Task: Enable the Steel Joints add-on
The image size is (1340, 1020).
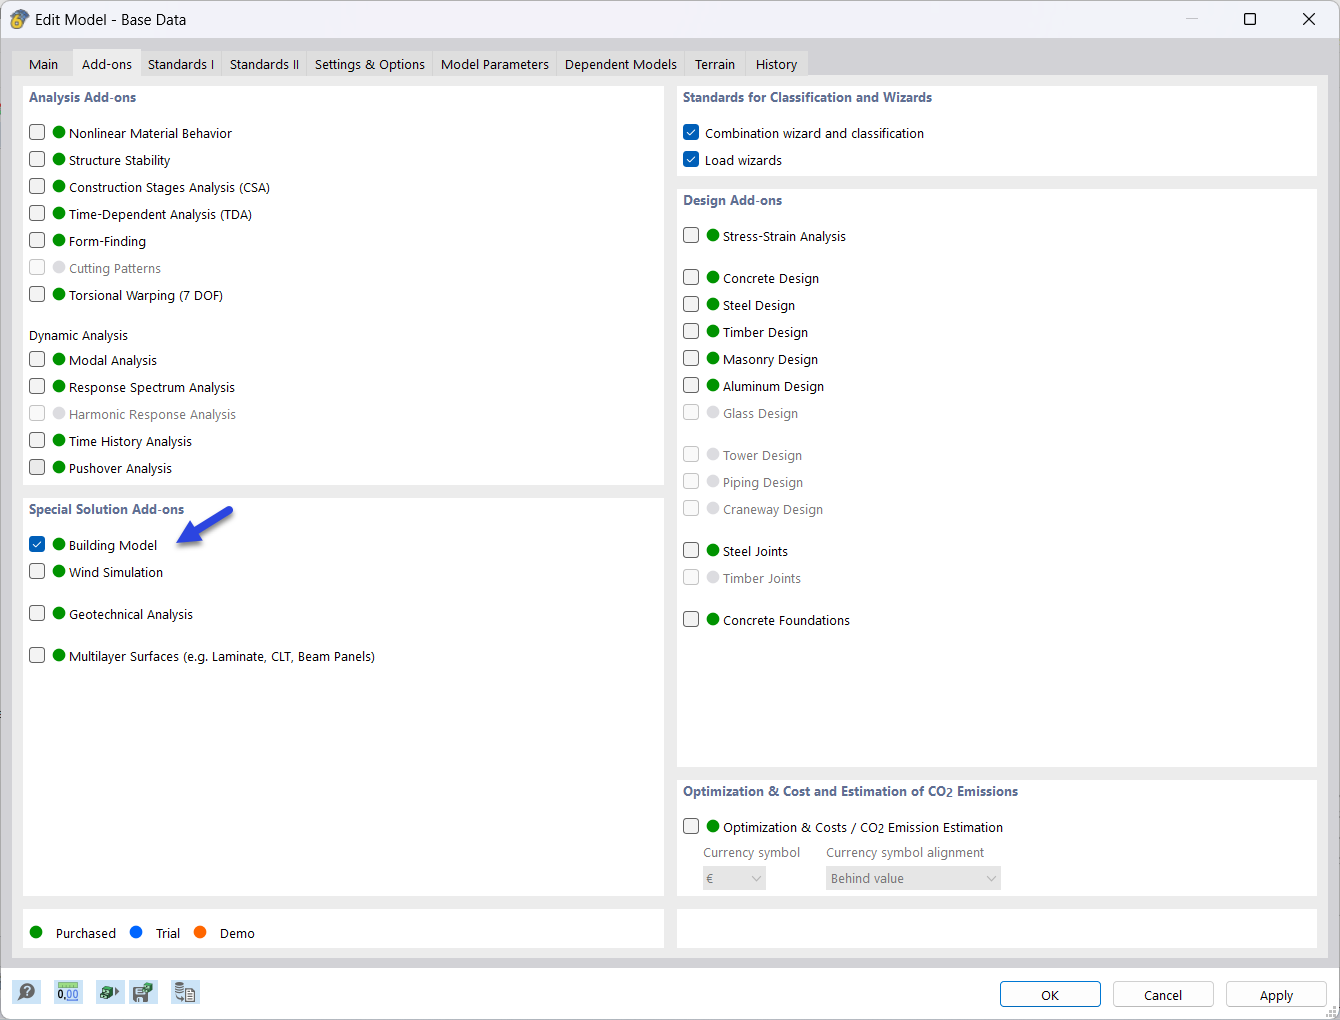Action: point(691,550)
